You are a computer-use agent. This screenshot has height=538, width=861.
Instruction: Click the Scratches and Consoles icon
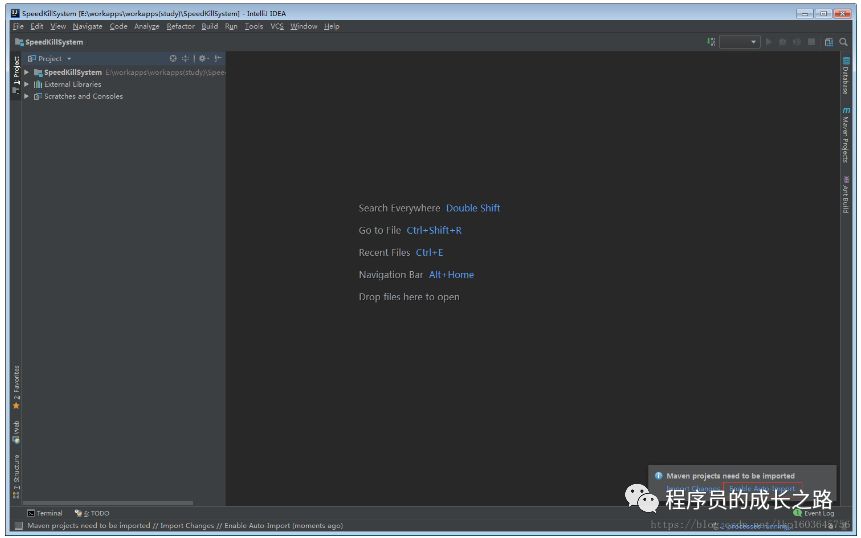click(x=38, y=97)
